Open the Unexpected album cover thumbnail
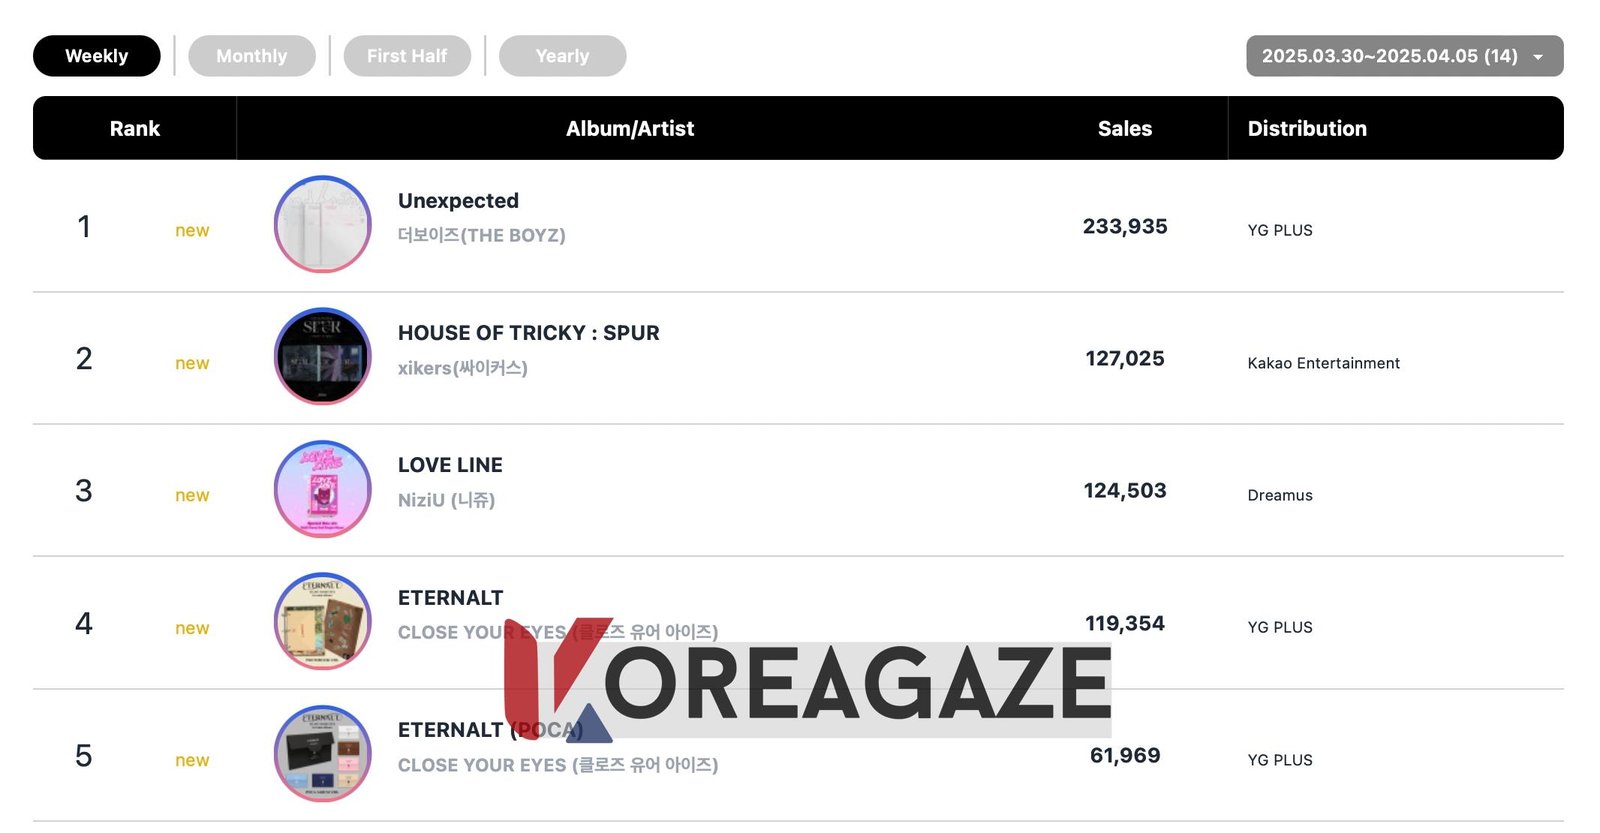The image size is (1600, 833). [x=322, y=224]
